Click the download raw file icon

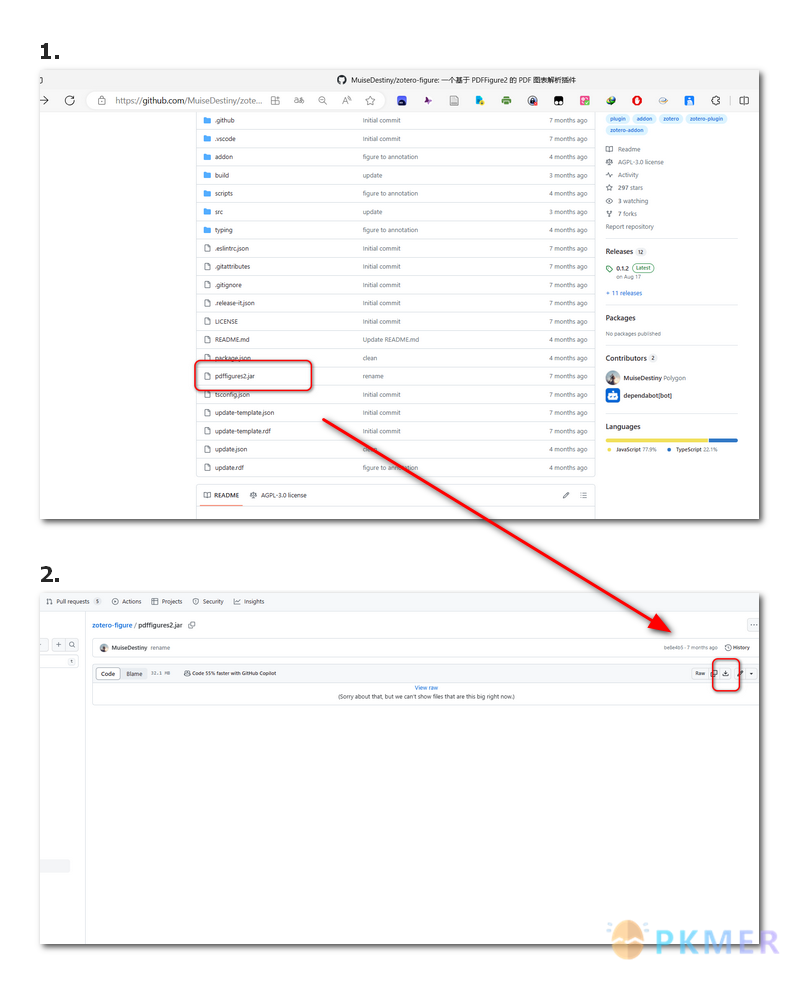725,673
